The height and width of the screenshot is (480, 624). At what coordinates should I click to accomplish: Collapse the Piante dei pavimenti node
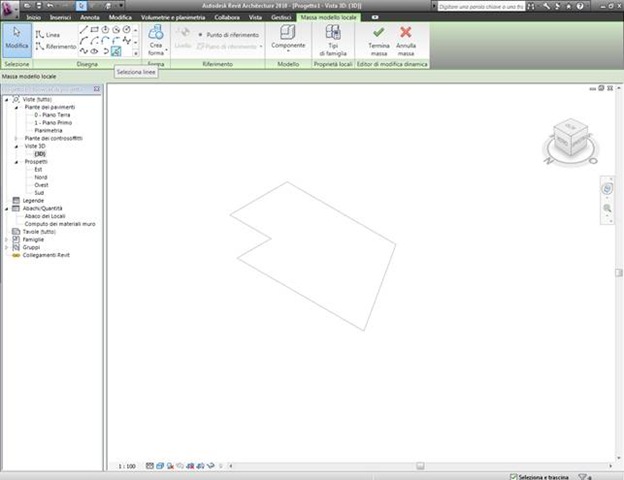point(16,107)
